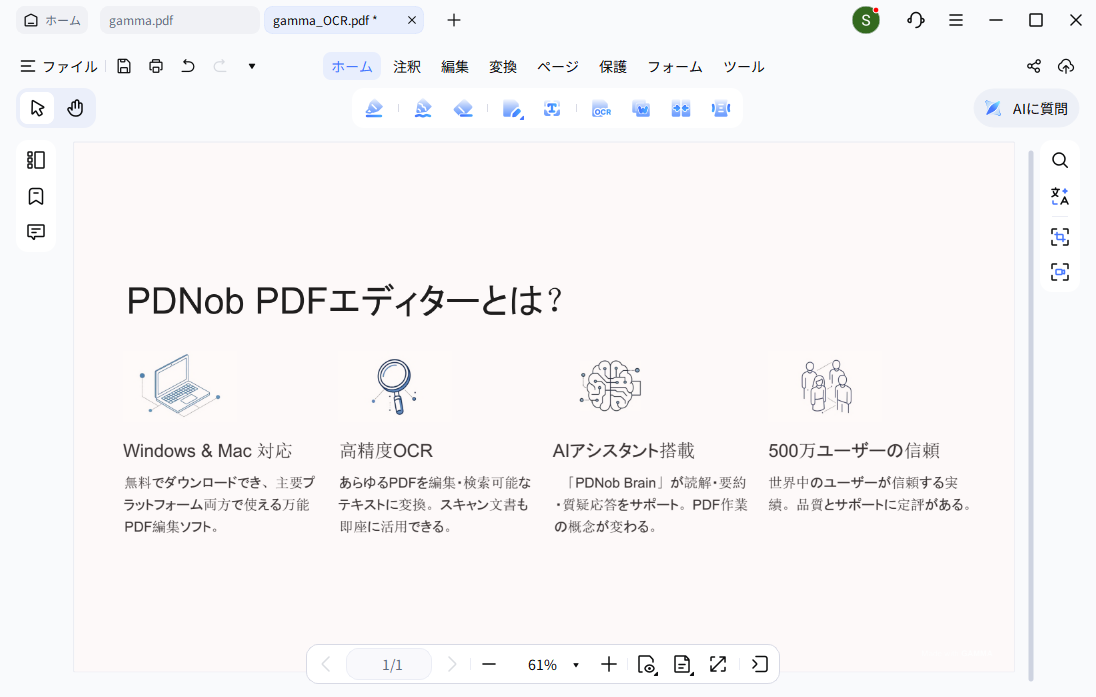Convert the PDF to Word using the toolbar icon
This screenshot has height=697, width=1096.
coord(641,108)
